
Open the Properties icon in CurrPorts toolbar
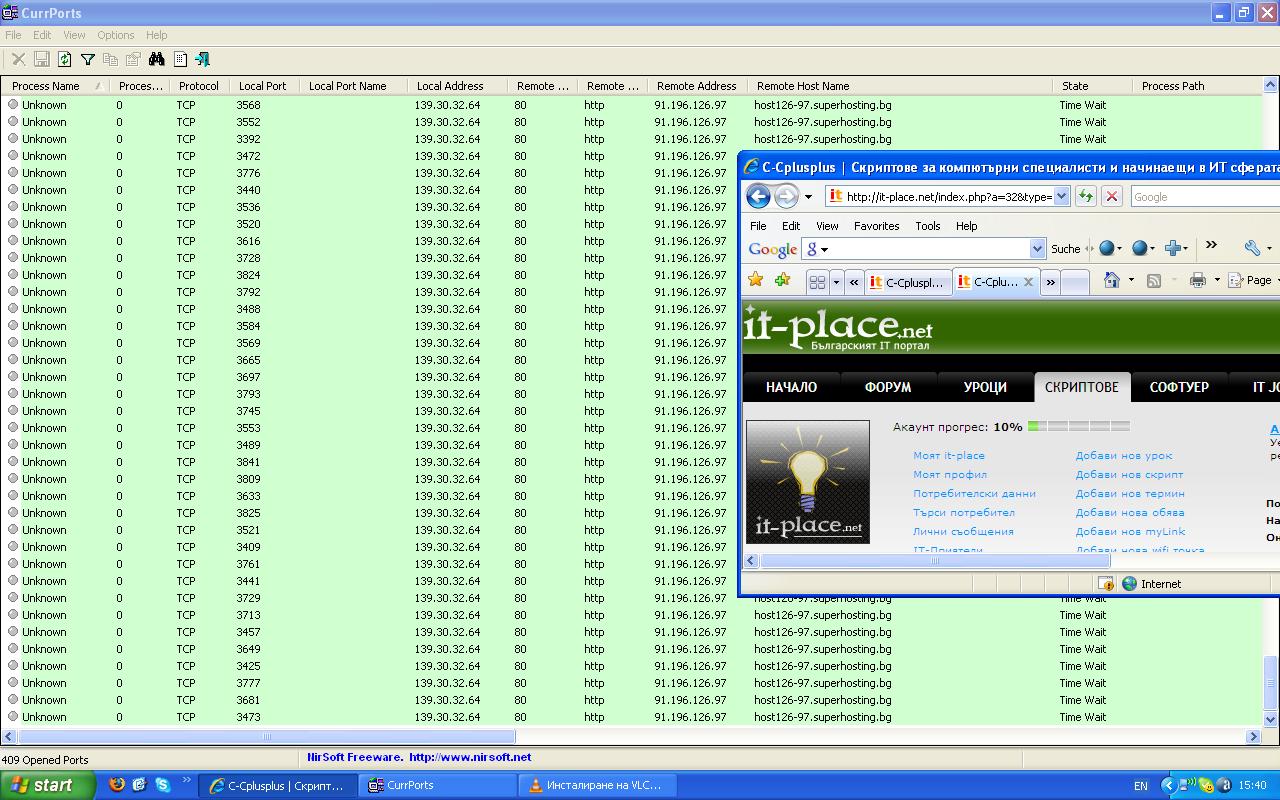133,60
